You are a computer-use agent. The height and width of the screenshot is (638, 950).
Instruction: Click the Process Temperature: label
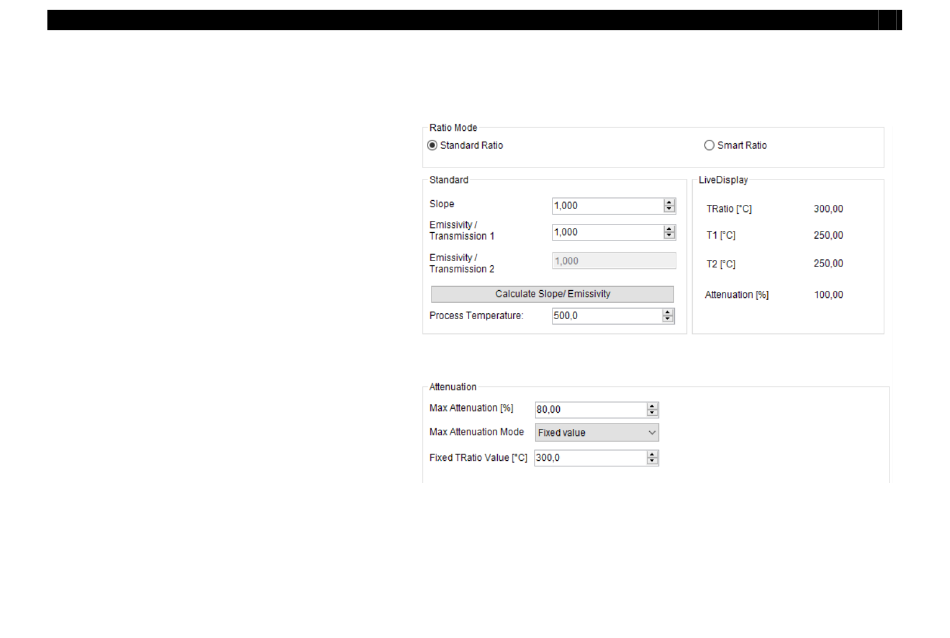coord(476,316)
